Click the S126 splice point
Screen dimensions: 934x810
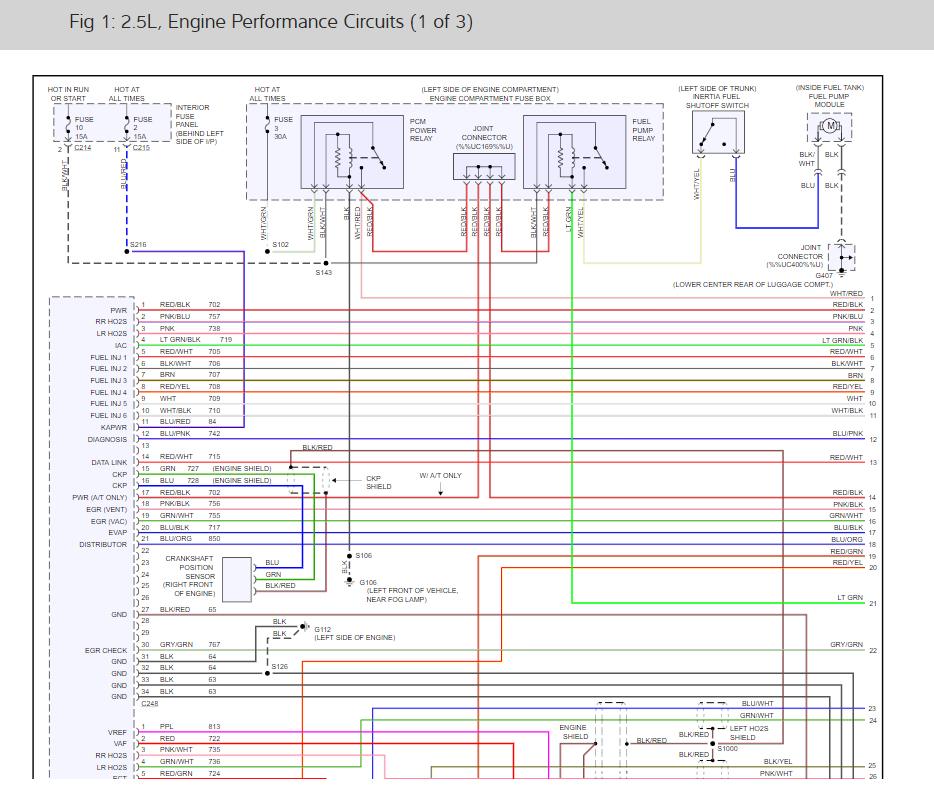point(266,673)
